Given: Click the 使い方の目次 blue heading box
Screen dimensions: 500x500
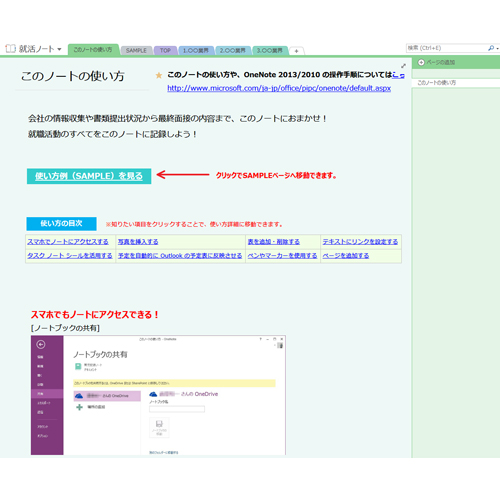Looking at the screenshot, I should 62,224.
